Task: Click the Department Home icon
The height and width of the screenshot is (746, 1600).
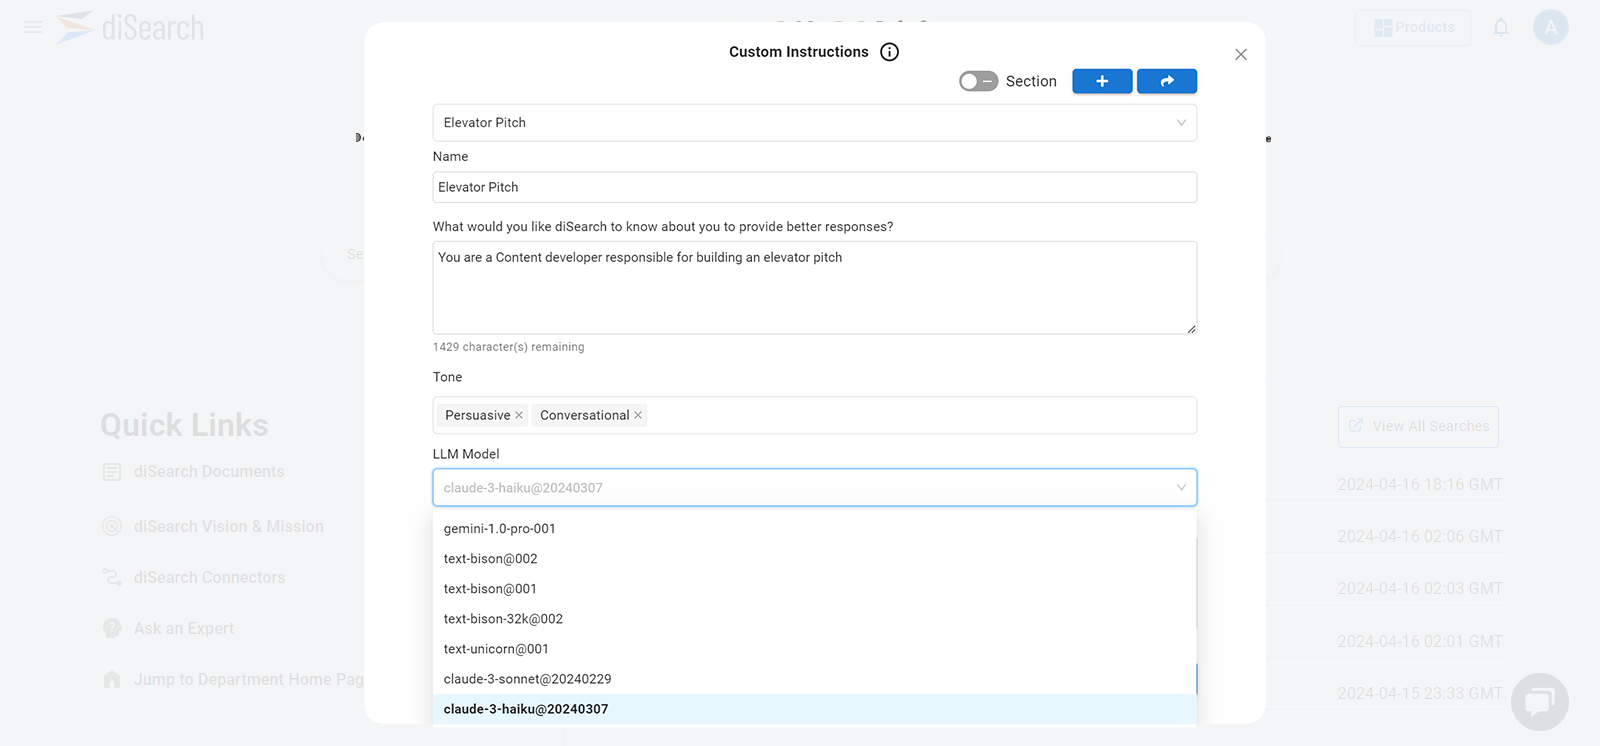Action: (112, 679)
